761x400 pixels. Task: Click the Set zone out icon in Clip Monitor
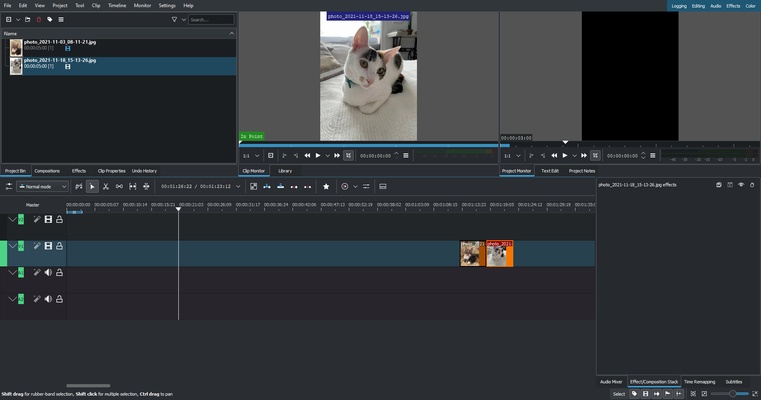(x=296, y=156)
